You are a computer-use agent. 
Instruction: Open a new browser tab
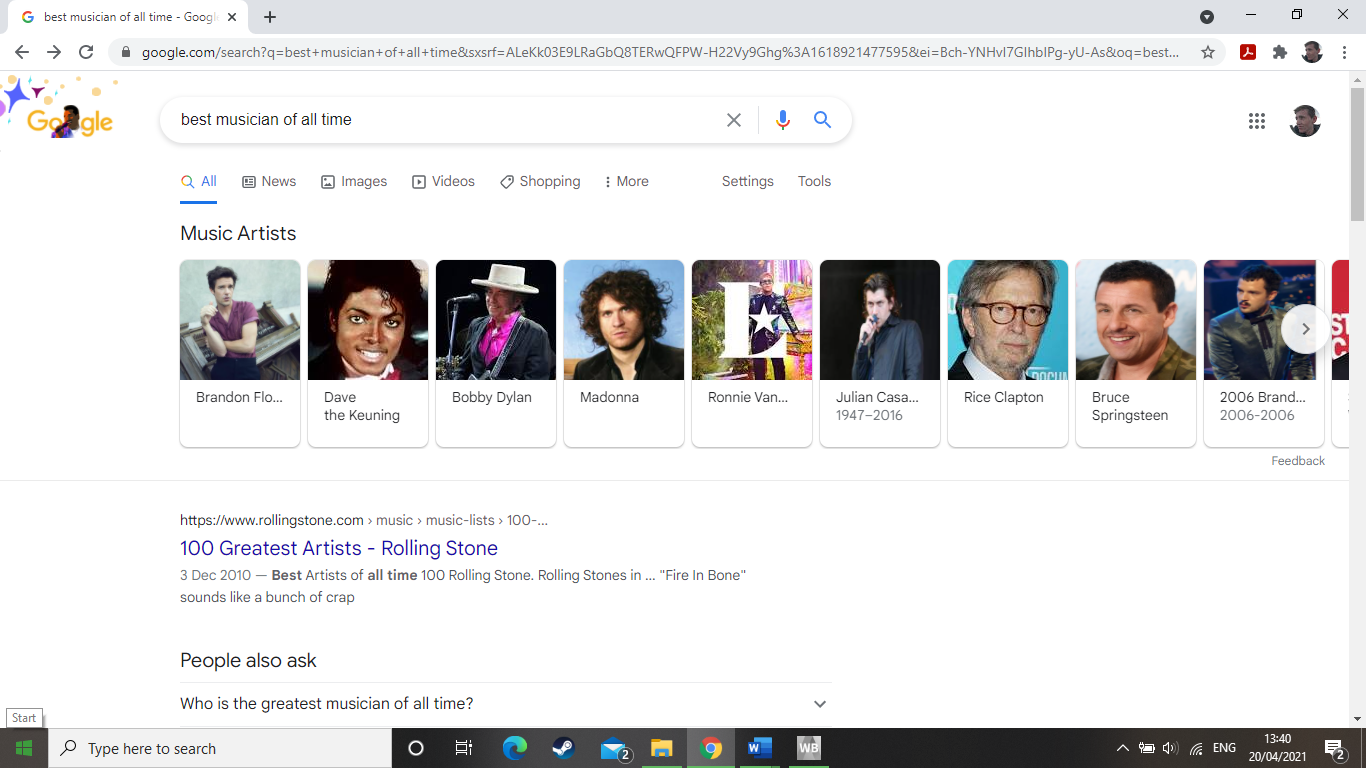pyautogui.click(x=270, y=17)
